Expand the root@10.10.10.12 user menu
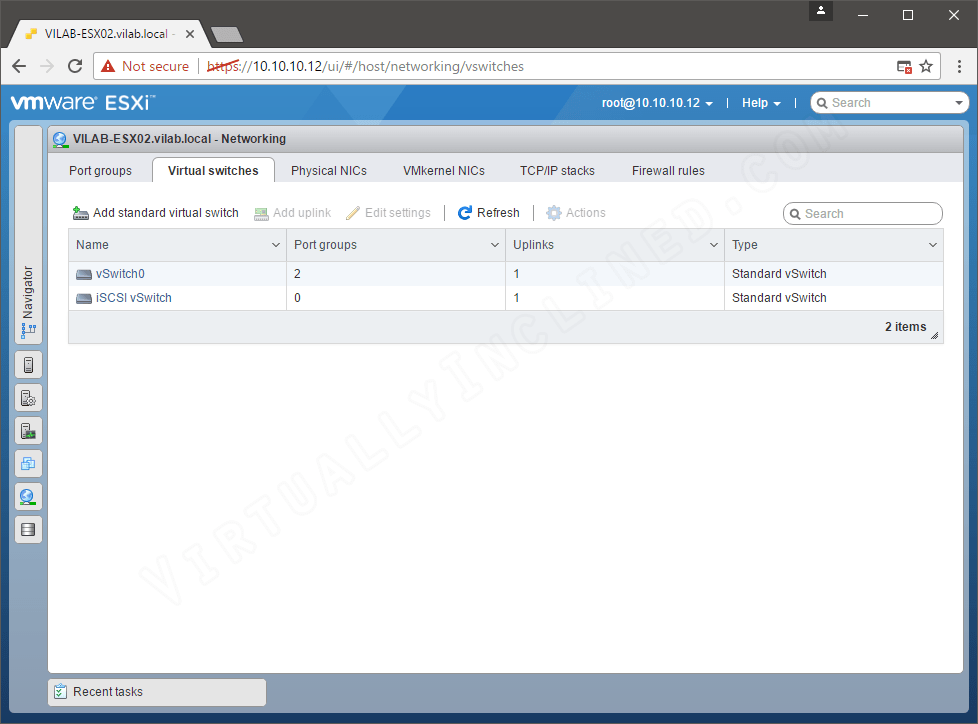This screenshot has height=724, width=978. 657,102
